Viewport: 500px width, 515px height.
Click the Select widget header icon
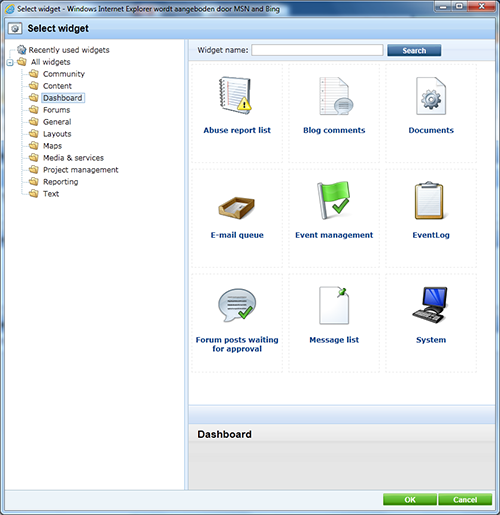coord(15,29)
